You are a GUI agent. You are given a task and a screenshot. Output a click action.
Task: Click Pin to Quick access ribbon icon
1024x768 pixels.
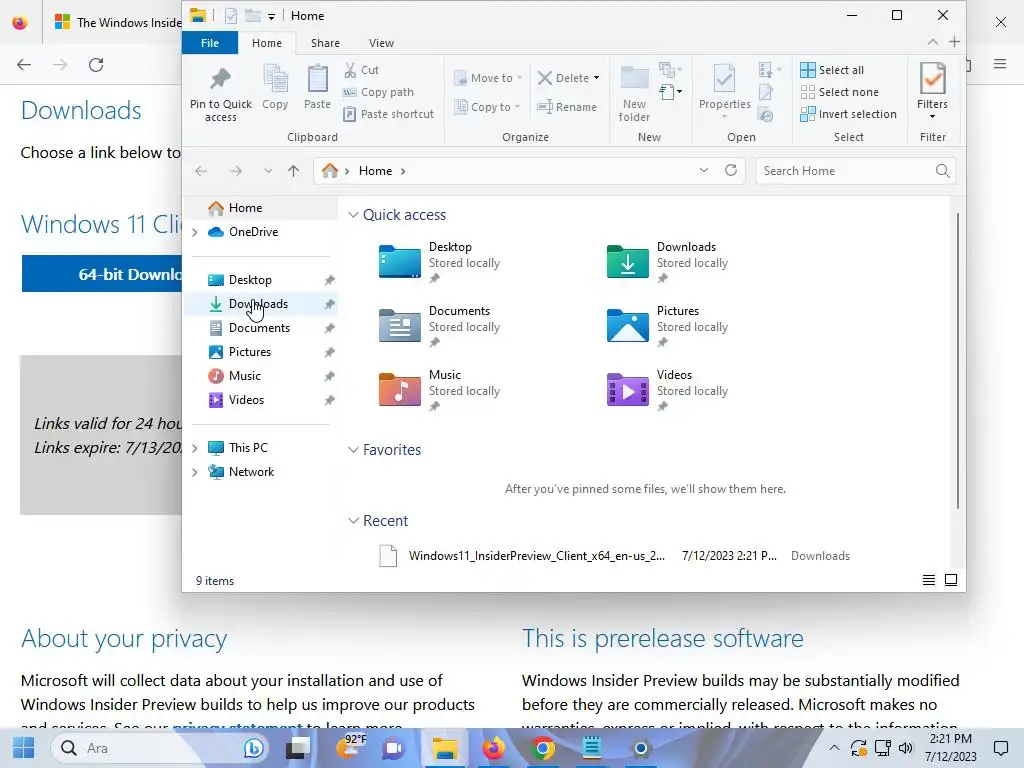(x=221, y=93)
